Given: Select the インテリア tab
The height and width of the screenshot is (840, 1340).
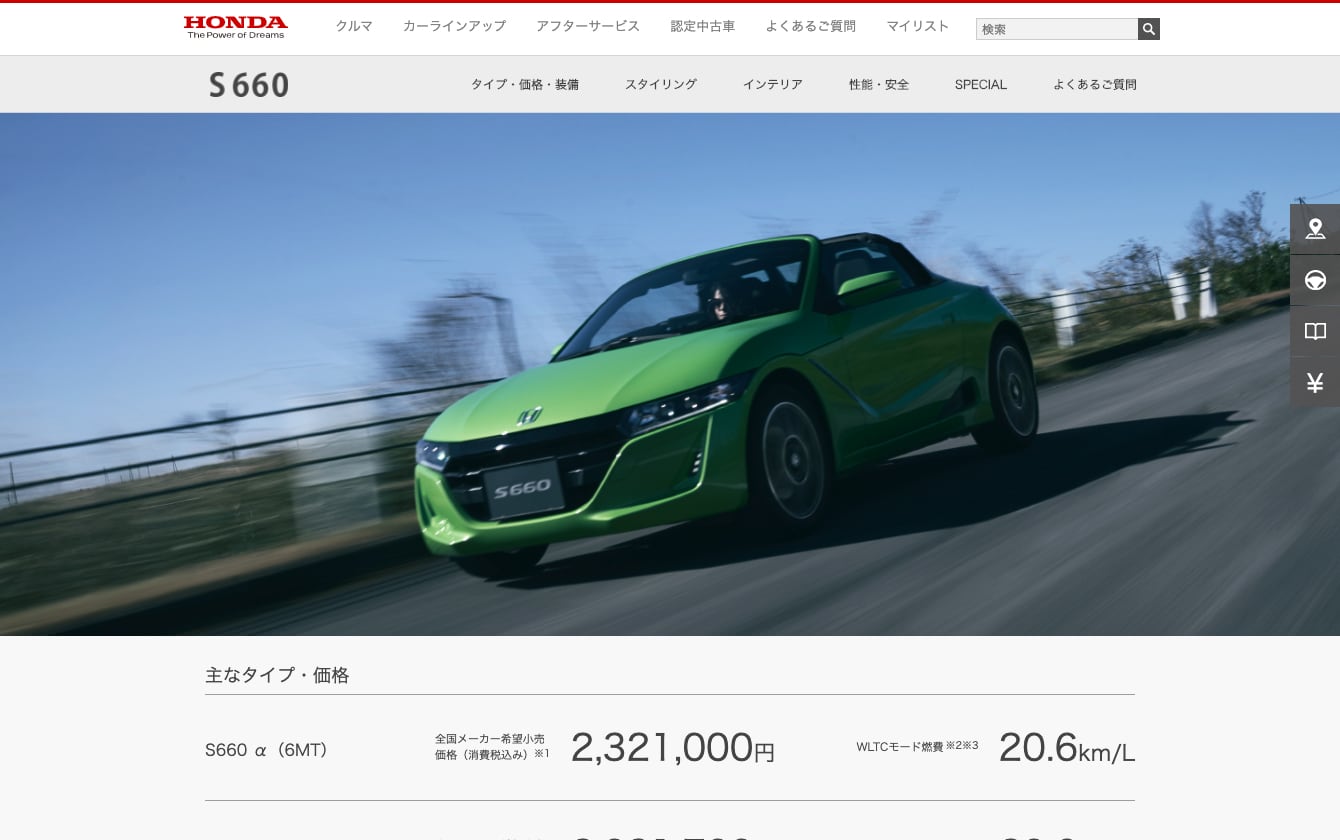Looking at the screenshot, I should (772, 85).
